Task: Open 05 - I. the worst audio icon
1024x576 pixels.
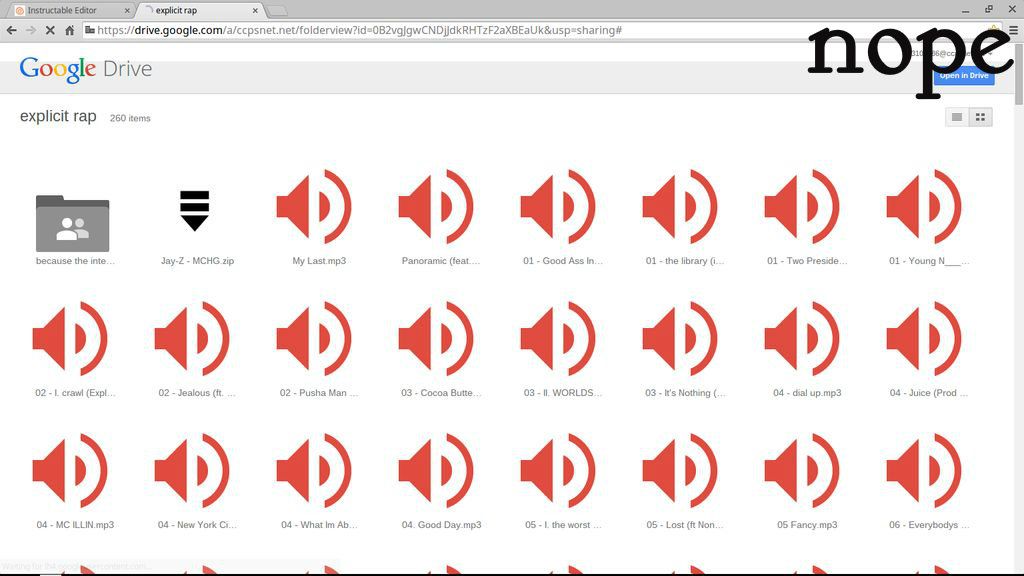Action: click(x=558, y=471)
